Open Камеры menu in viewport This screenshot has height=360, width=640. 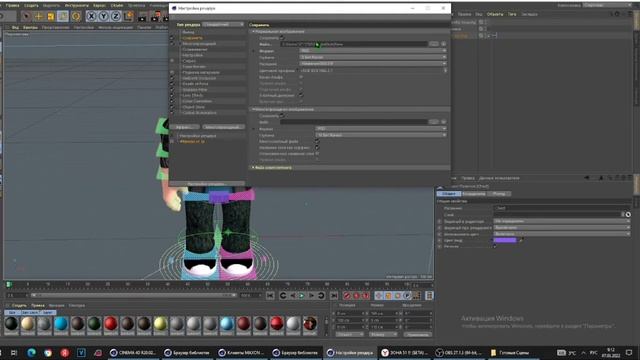[x=30, y=27]
